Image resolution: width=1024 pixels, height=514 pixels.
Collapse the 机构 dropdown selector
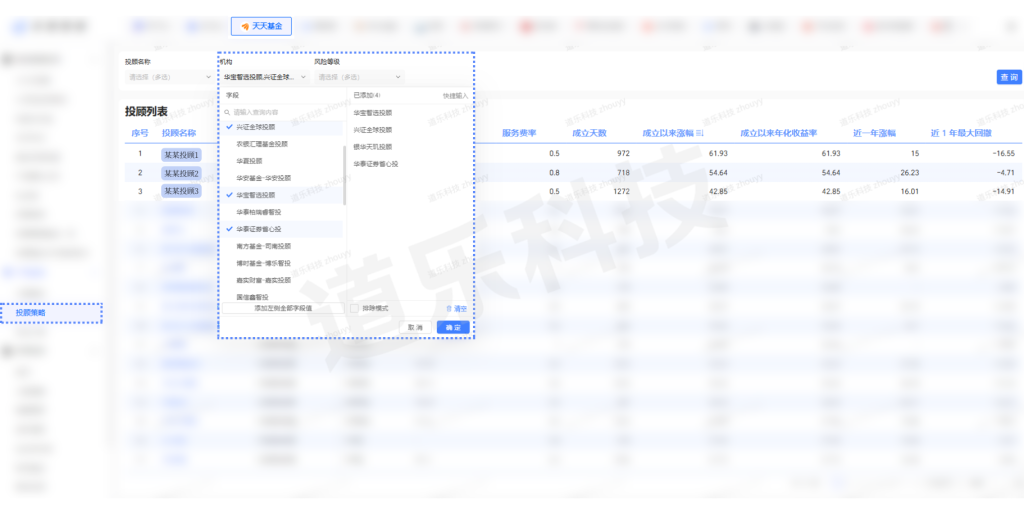click(262, 77)
